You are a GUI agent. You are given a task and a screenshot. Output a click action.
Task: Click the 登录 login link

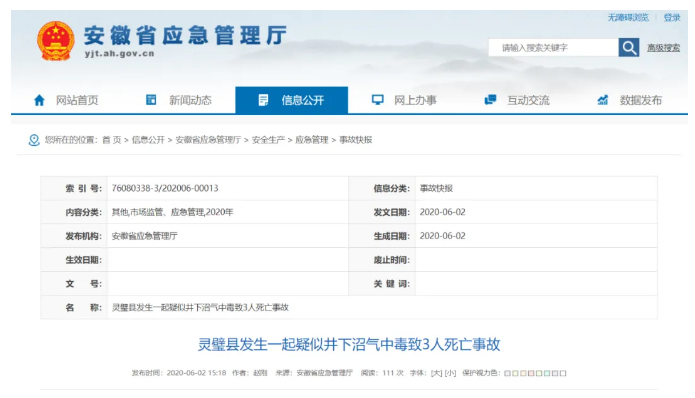click(672, 18)
